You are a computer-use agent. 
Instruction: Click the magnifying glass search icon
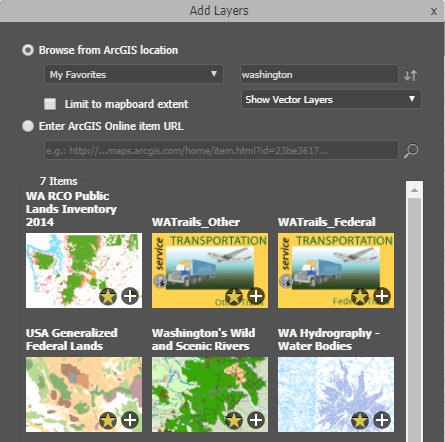point(411,151)
